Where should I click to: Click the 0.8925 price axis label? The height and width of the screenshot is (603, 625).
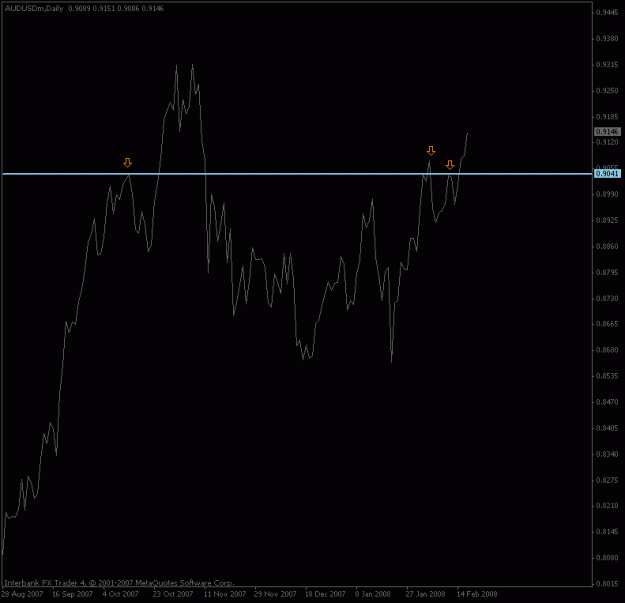pyautogui.click(x=607, y=220)
